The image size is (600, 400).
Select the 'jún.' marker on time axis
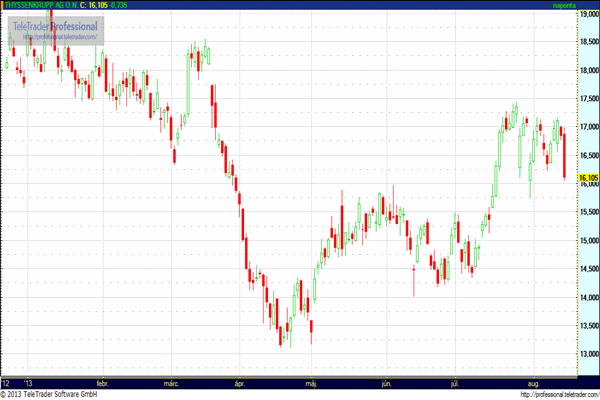tap(385, 382)
